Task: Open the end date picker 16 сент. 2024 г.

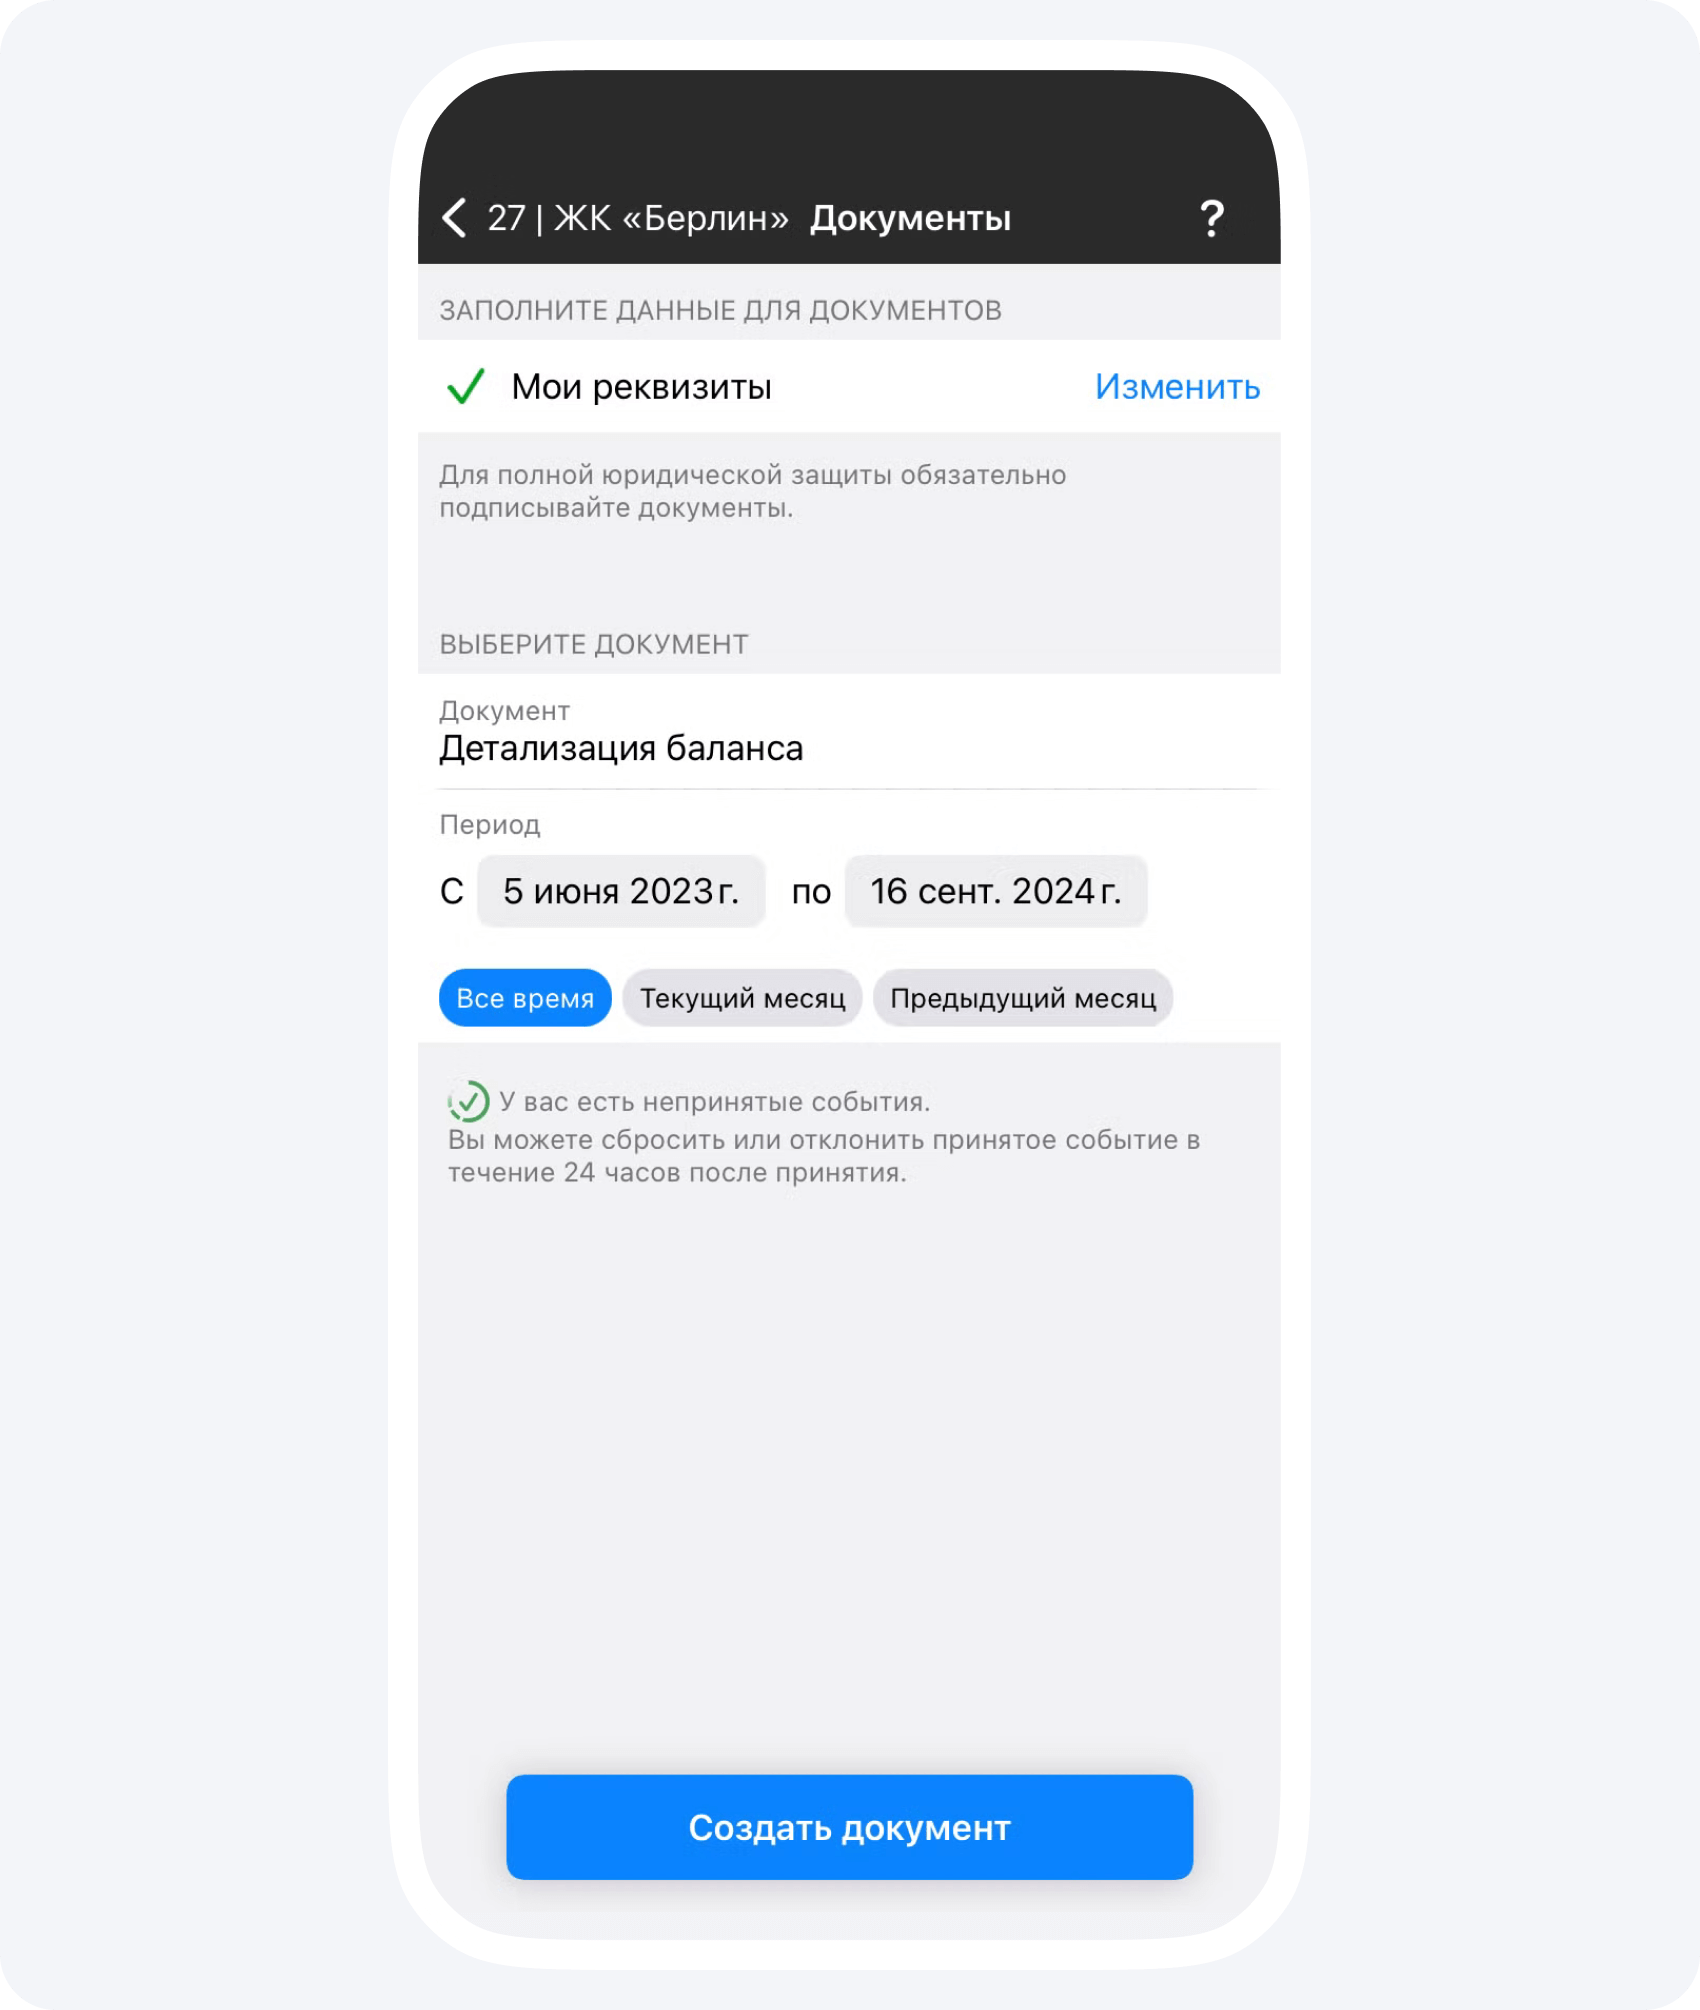Action: point(996,891)
